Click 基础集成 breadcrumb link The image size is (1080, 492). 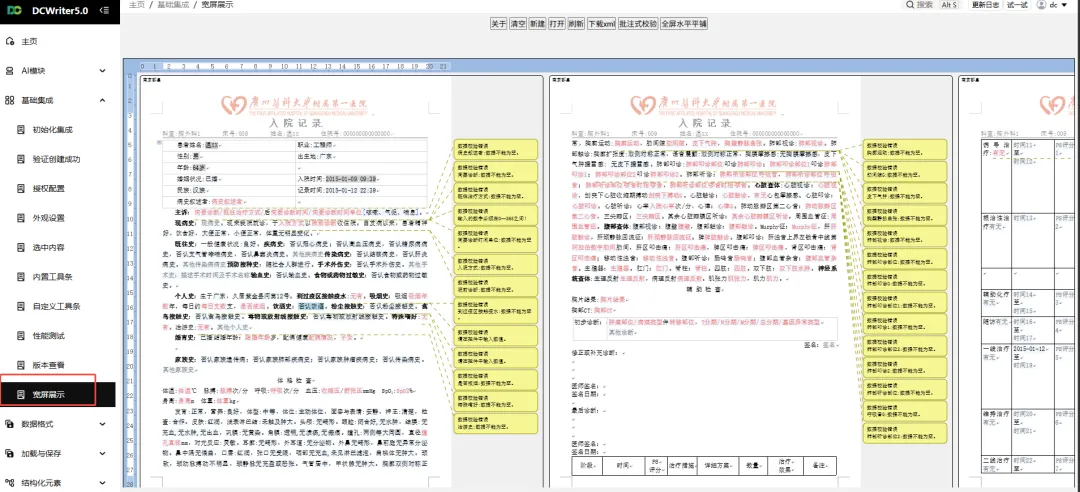(x=172, y=5)
